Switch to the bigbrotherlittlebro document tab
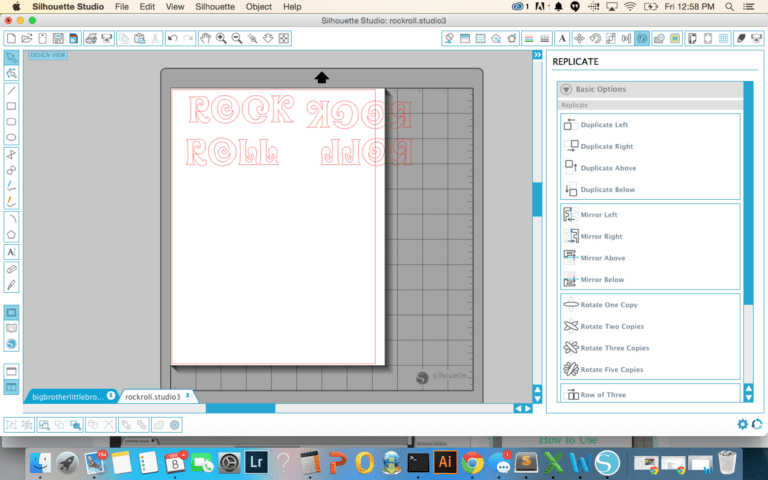768x480 pixels. (72, 396)
